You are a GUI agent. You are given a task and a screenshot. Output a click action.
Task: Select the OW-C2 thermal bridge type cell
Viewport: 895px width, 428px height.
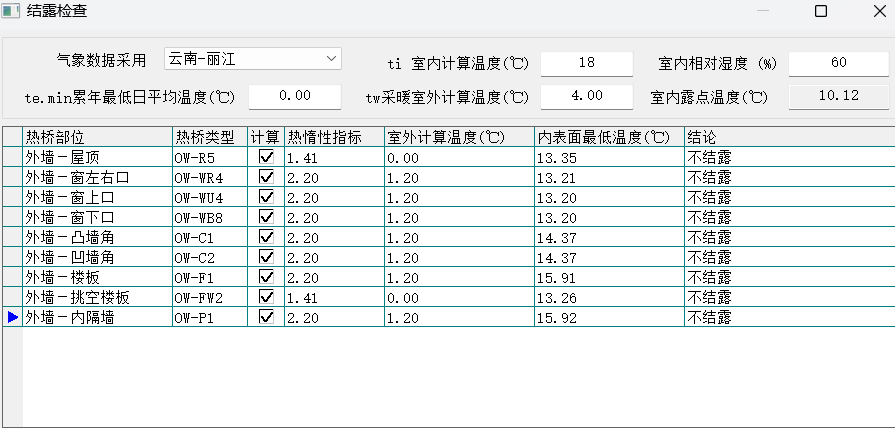(x=209, y=257)
